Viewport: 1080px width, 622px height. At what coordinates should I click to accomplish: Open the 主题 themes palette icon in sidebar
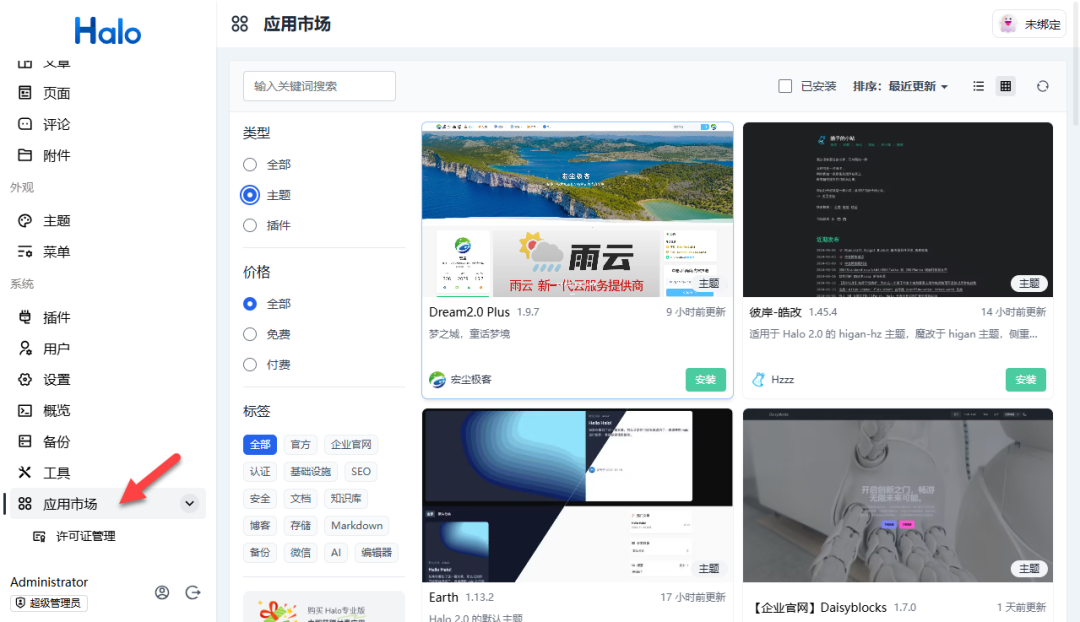pos(25,220)
